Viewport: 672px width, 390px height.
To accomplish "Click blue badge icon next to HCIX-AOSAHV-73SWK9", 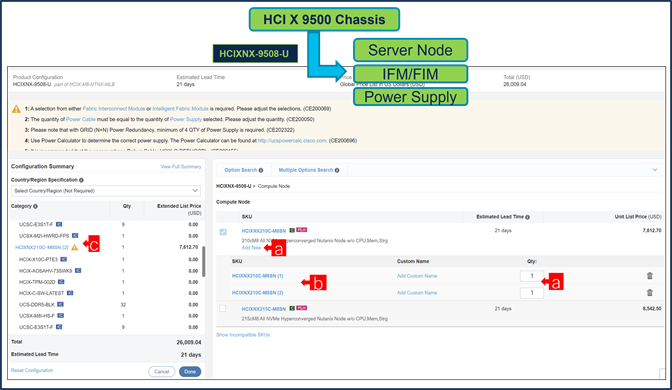I will 78,271.
